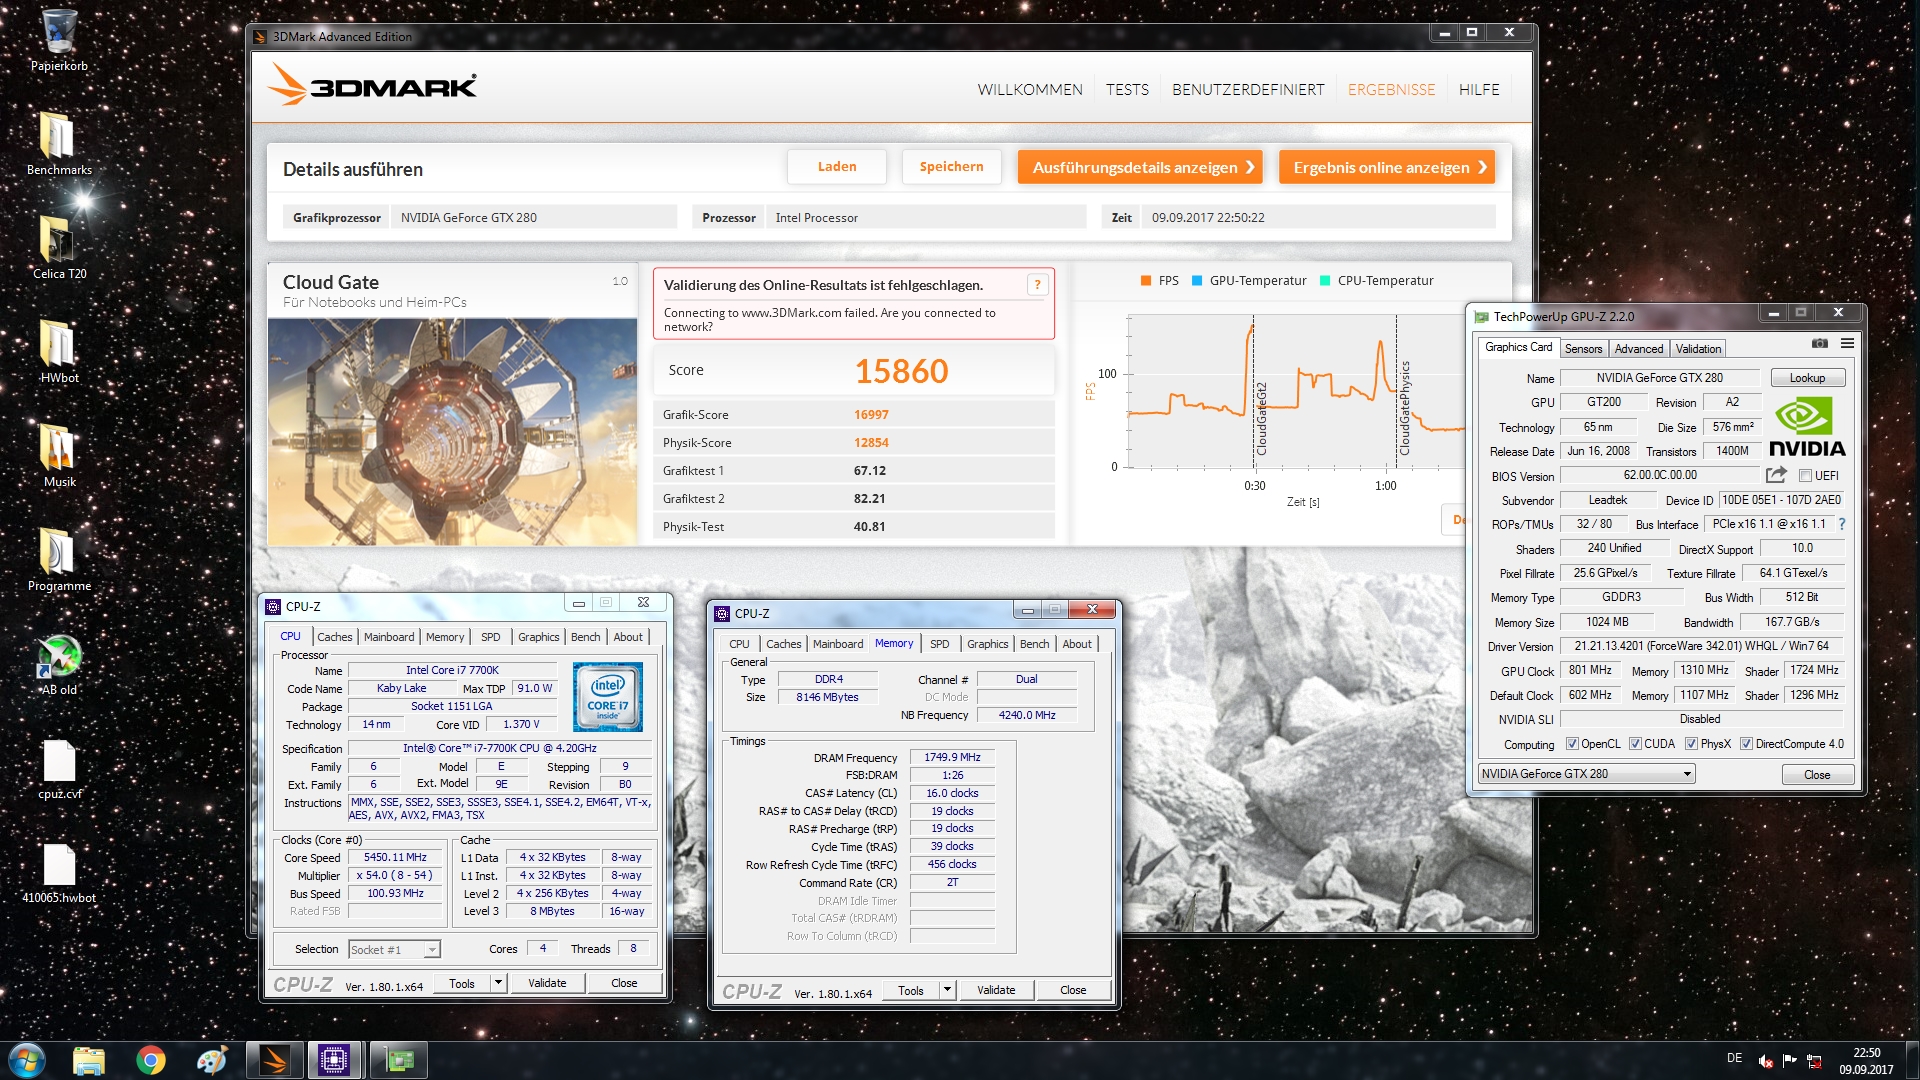Select the Benchmarks folder on desktop
Screen dimensions: 1920x1080
59,144
